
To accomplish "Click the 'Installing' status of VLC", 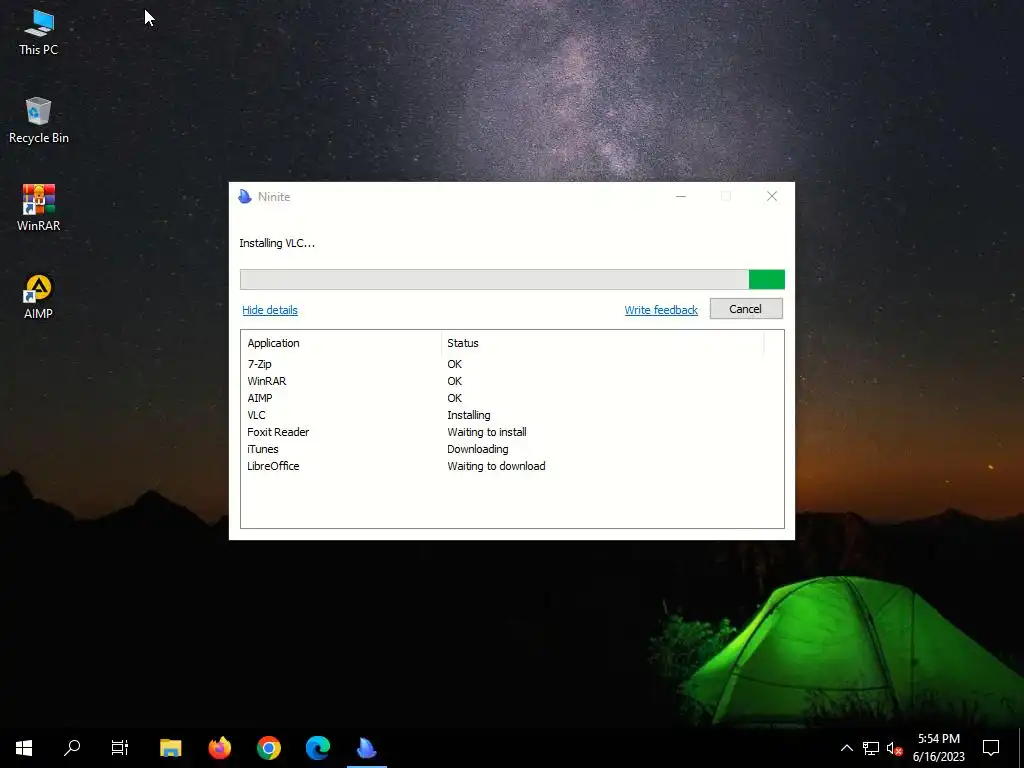I will (x=469, y=415).
